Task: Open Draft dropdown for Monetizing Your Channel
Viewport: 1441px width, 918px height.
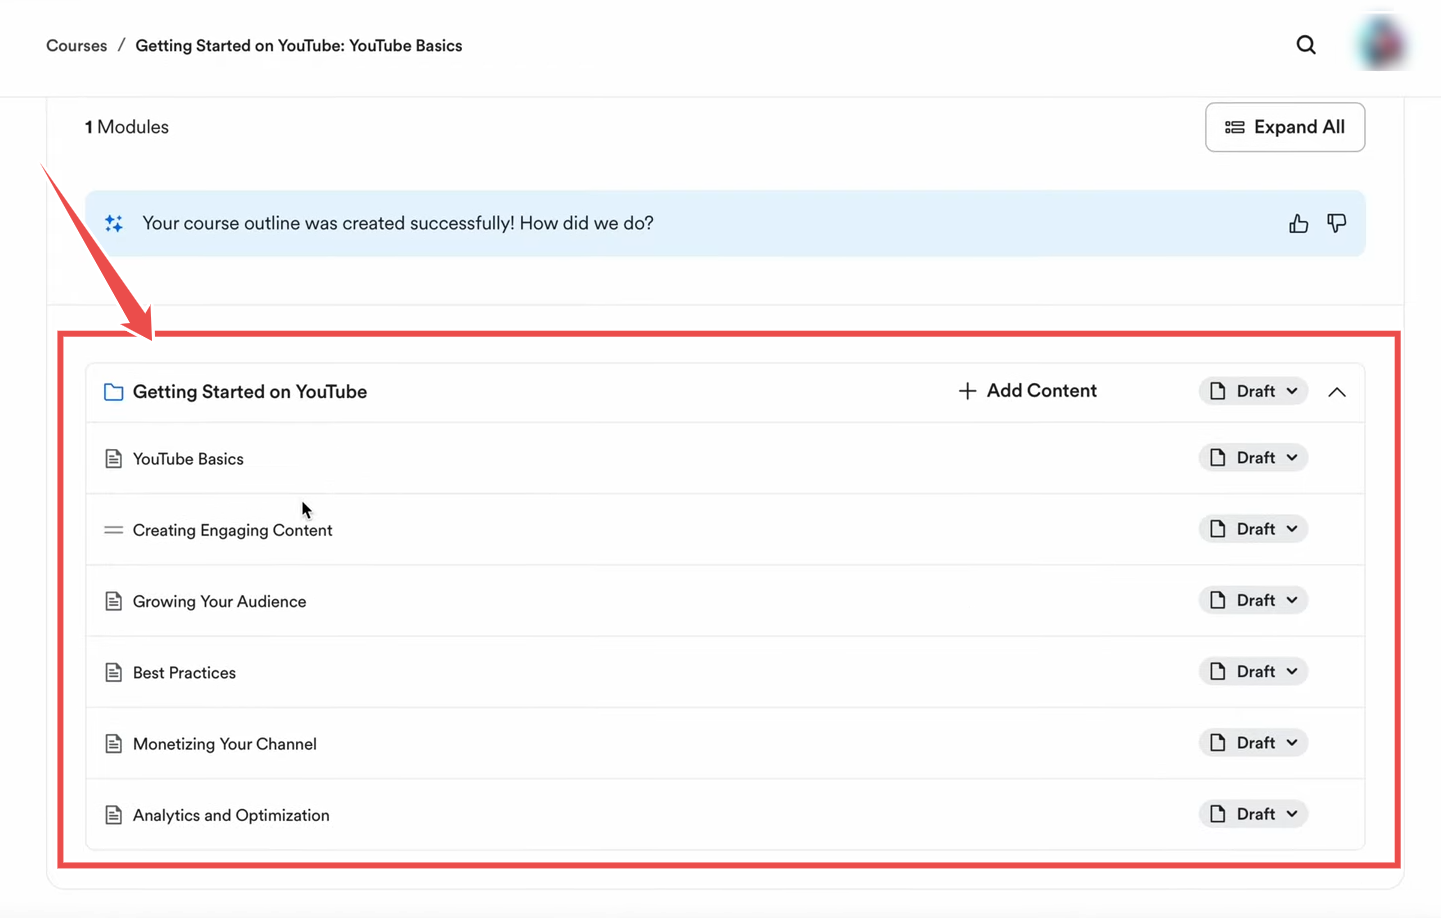Action: (1253, 743)
